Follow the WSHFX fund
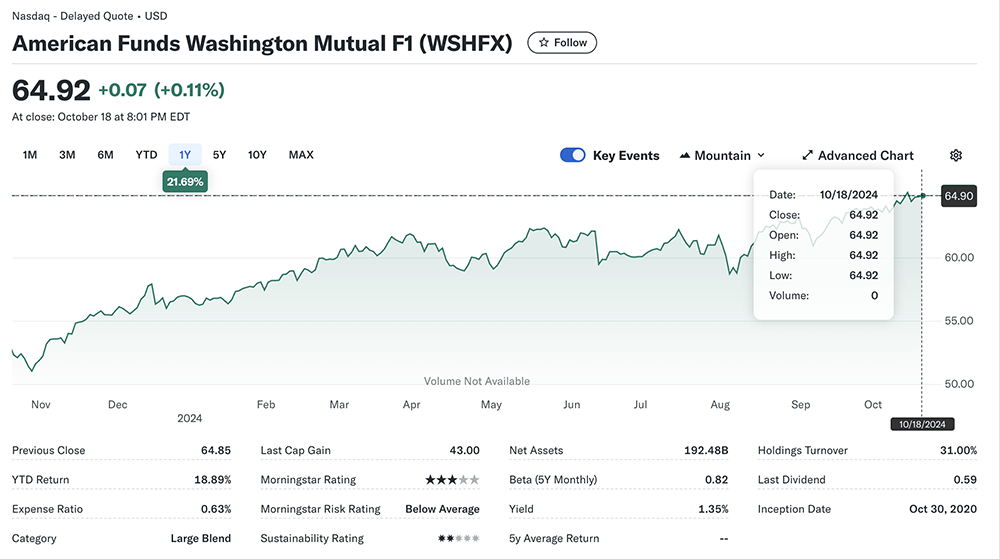The height and width of the screenshot is (559, 1000). coord(562,43)
